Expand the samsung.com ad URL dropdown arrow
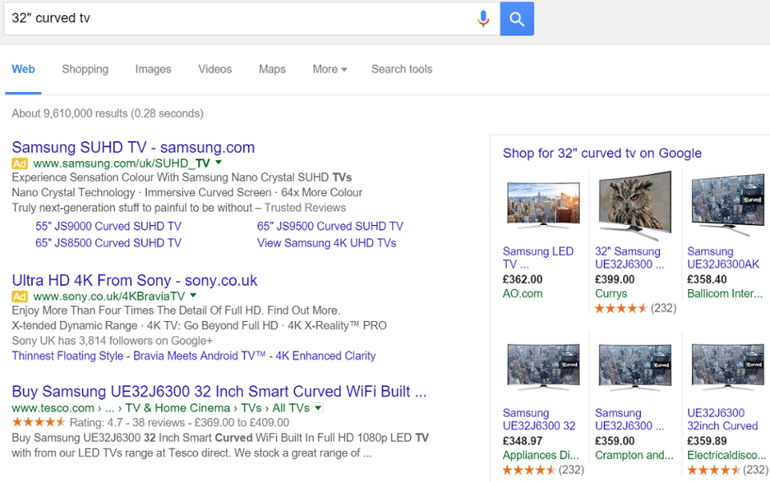The image size is (770, 482). point(218,162)
